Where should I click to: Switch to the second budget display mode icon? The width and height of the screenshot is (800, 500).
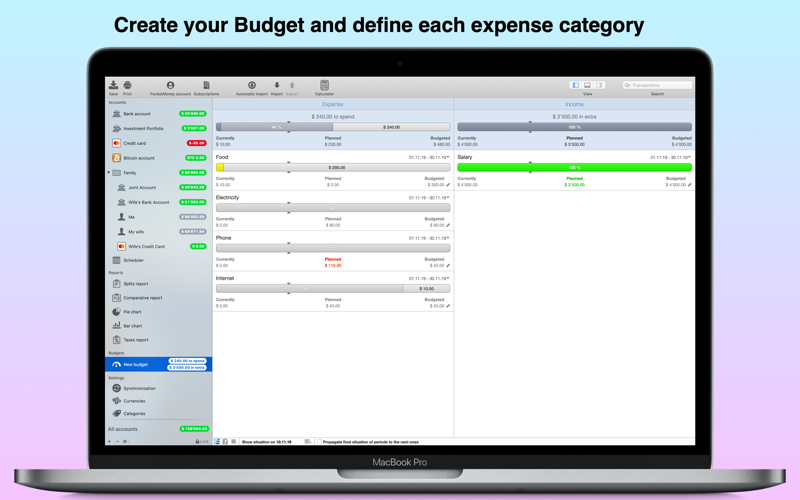(x=225, y=441)
